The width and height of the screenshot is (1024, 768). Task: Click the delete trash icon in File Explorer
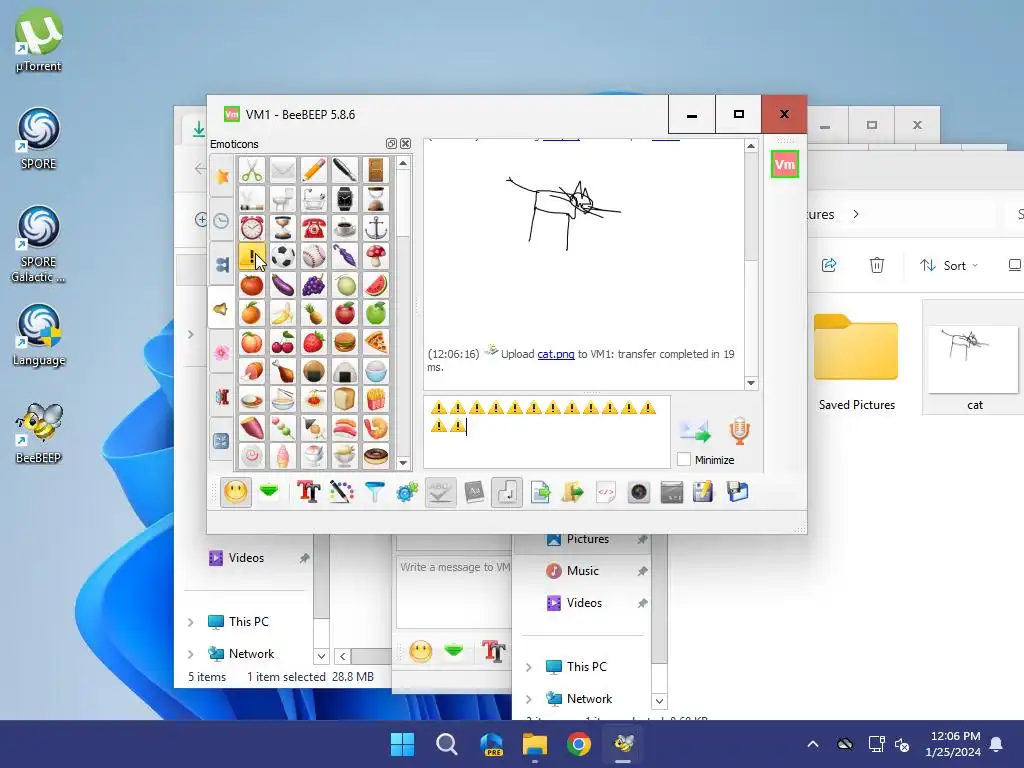[876, 265]
